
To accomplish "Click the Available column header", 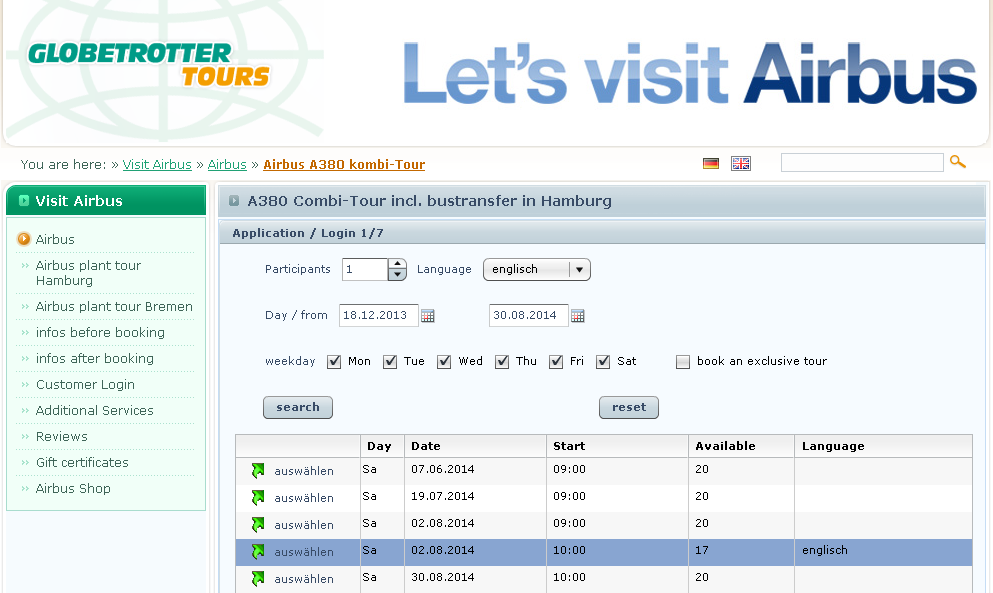I will 742,446.
